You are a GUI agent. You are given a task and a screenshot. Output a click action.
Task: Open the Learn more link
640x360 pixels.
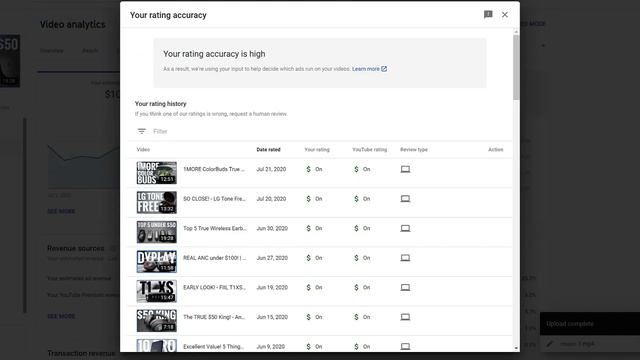[369, 69]
